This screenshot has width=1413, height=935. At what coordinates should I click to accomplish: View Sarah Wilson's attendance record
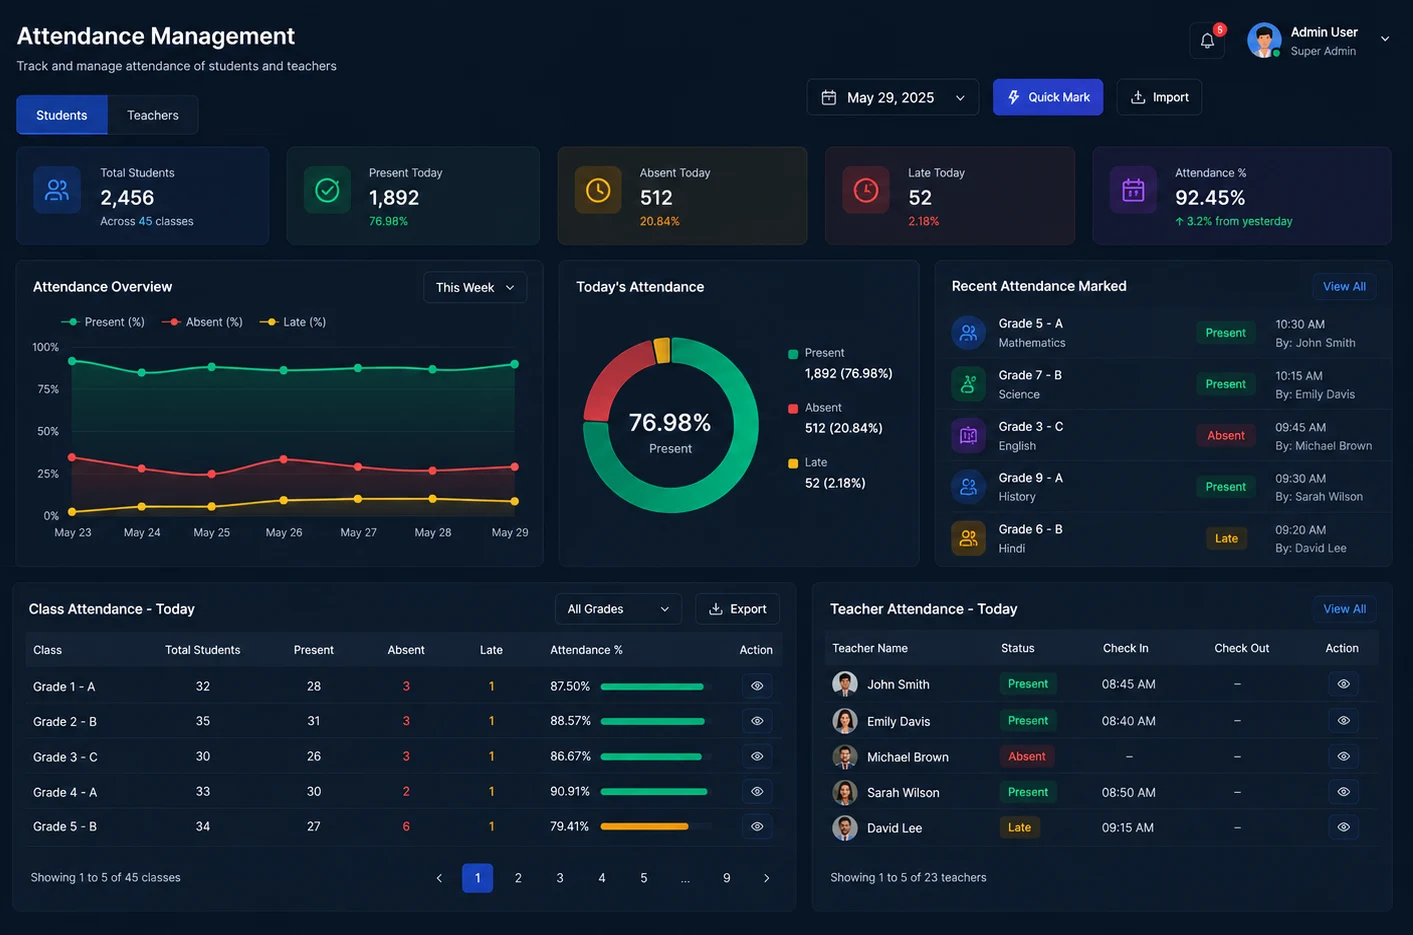tap(1343, 791)
